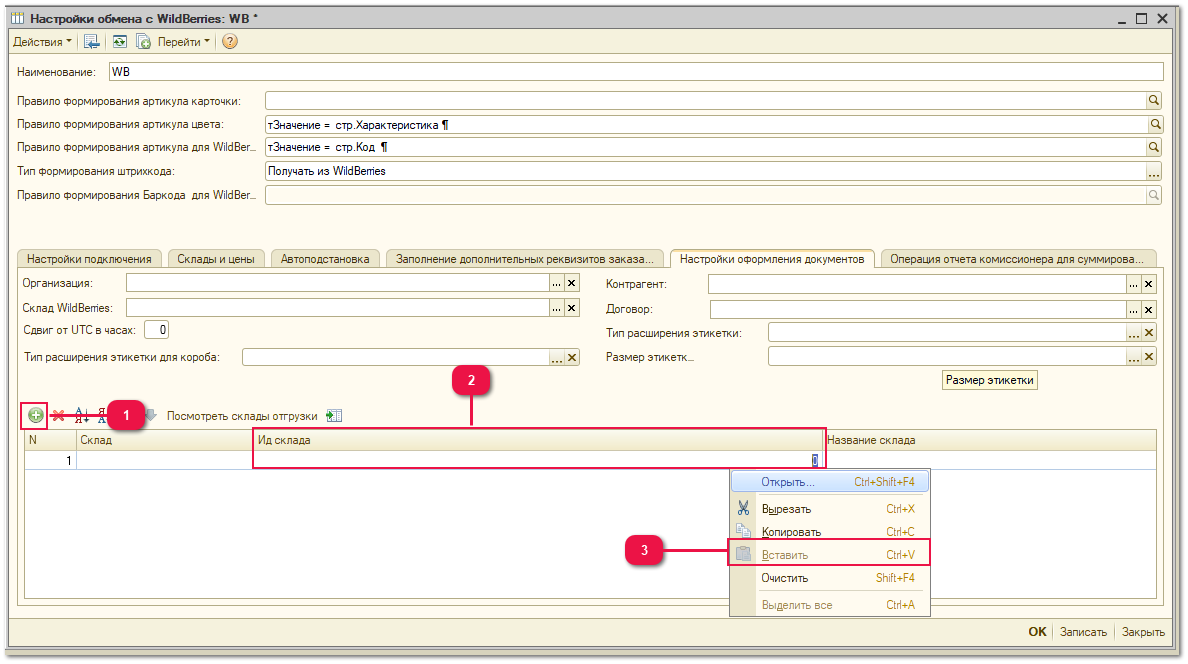Choose Вставить from context menu

coord(830,555)
